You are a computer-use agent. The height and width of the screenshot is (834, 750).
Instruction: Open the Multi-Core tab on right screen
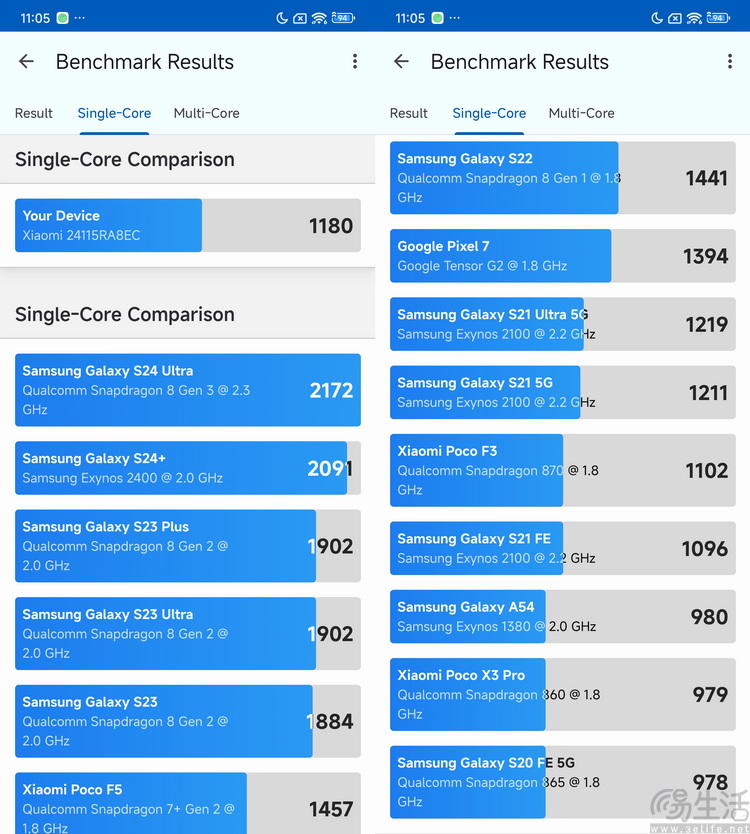point(581,113)
